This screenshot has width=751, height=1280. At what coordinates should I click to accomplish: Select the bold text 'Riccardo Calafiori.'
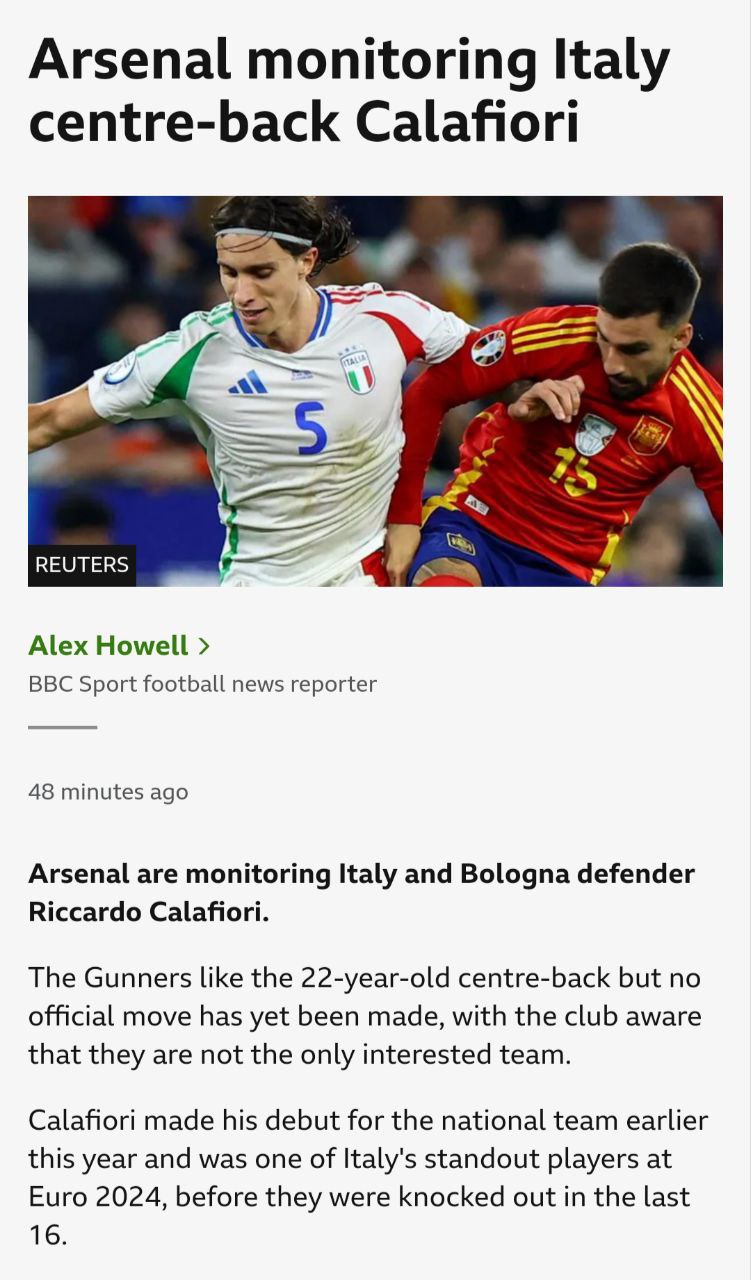[x=148, y=913]
